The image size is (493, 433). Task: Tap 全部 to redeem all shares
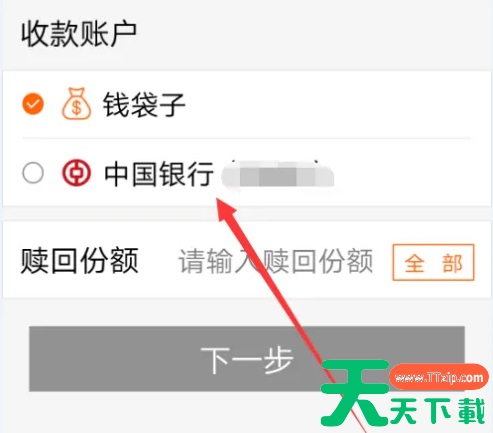(x=433, y=262)
